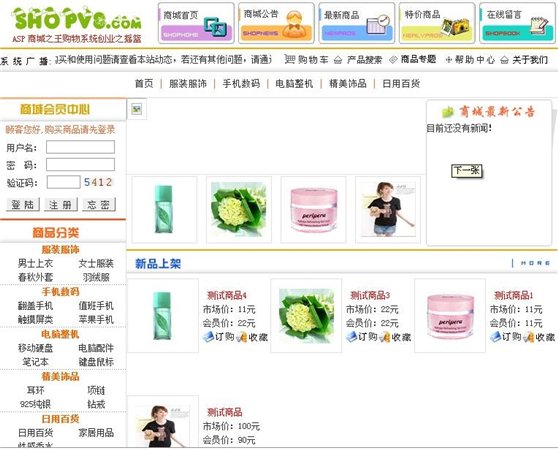This screenshot has height=450, width=558.
Task: Click the MORE link beside 新品上架
Action: tap(535, 263)
